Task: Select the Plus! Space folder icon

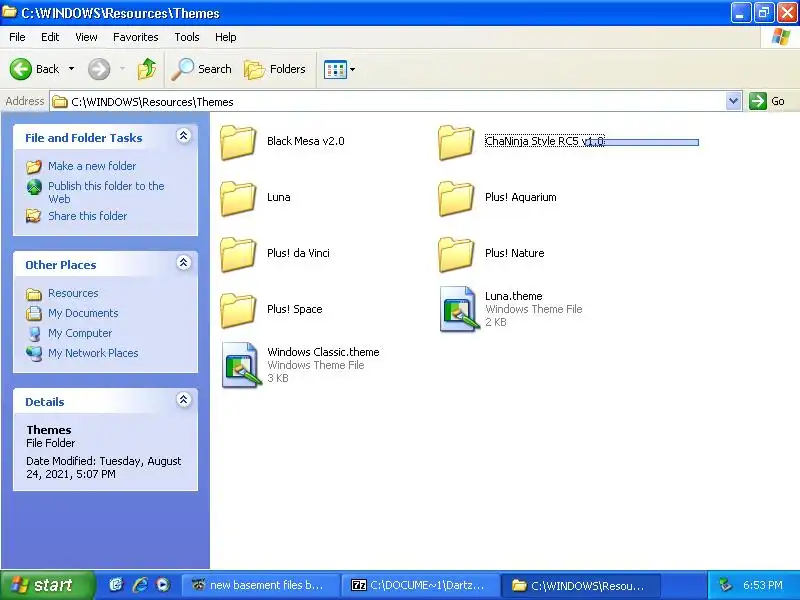Action: pyautogui.click(x=238, y=311)
